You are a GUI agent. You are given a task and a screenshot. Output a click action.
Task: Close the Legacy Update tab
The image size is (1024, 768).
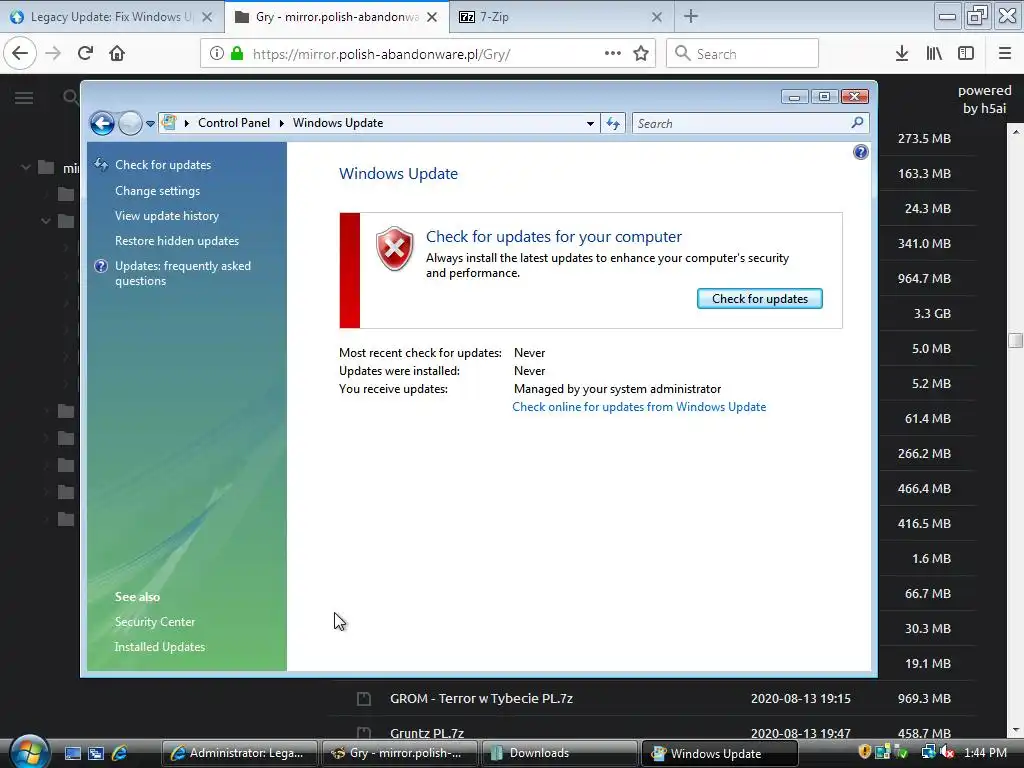(207, 17)
